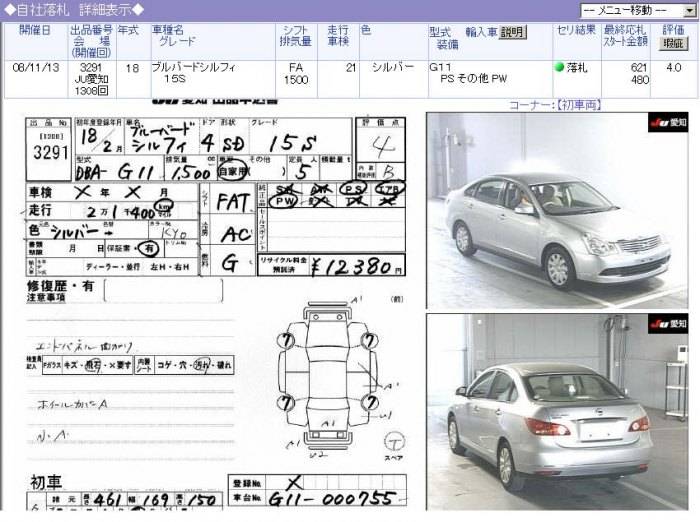Open the メニュー移動 dropdown menu
Image resolution: width=700 pixels, height=522 pixels.
pos(638,10)
